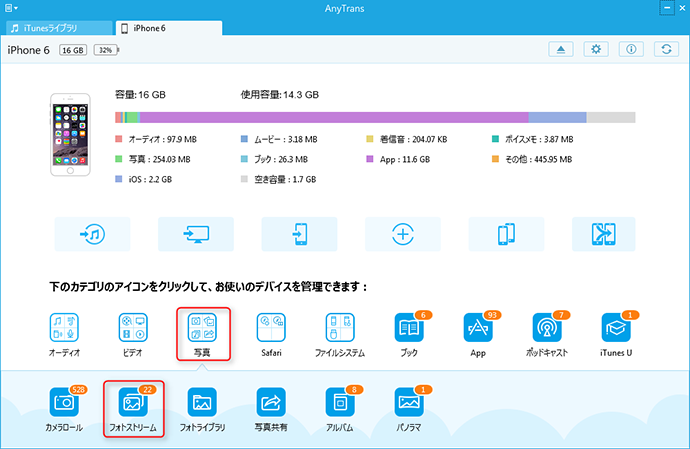The height and width of the screenshot is (449, 690).
Task: Open Photo Stream (フォトストリーム) icon
Action: pos(133,402)
